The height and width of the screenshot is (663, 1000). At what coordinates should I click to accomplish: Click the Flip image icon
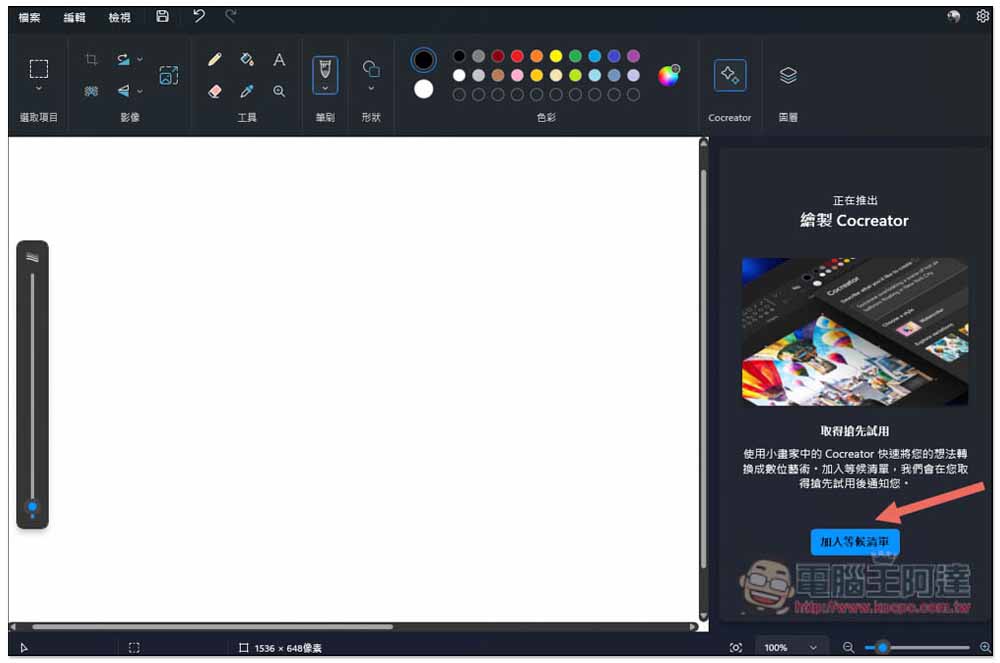123,91
